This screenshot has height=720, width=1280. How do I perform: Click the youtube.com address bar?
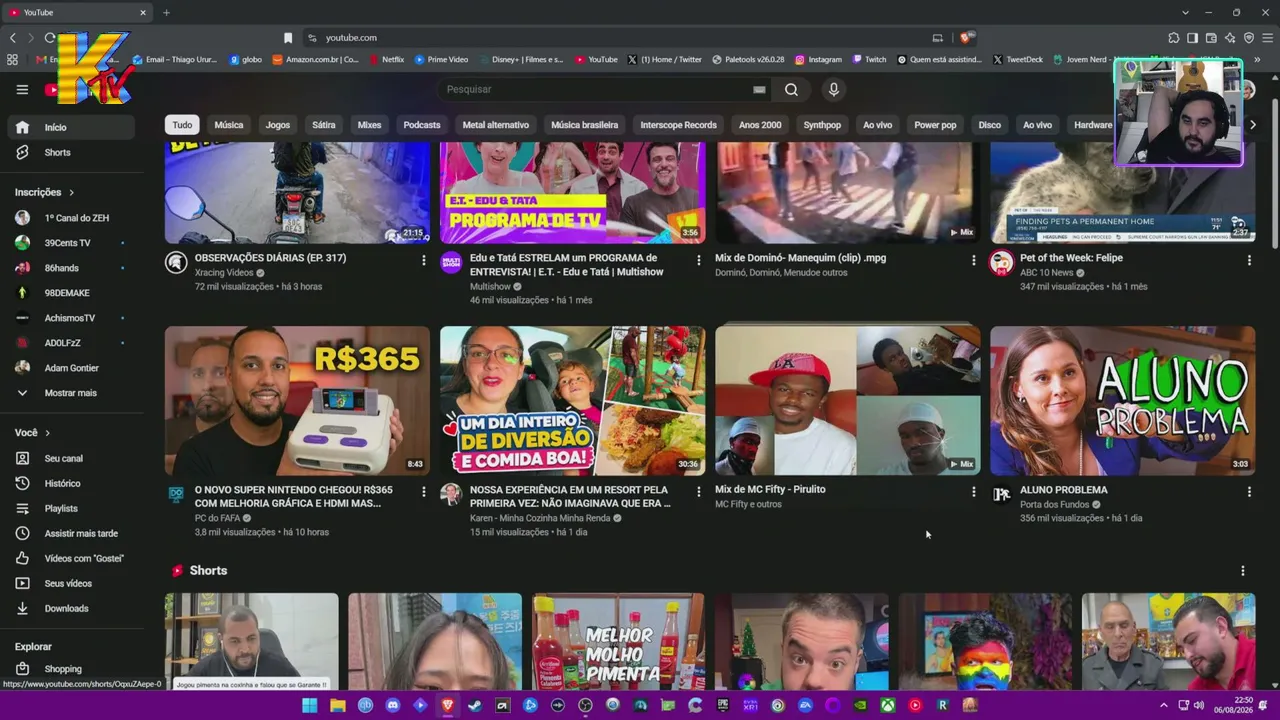[x=620, y=38]
